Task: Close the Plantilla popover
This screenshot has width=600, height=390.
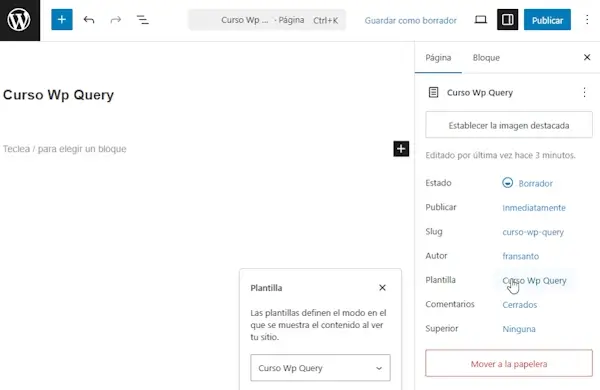Action: pos(382,287)
